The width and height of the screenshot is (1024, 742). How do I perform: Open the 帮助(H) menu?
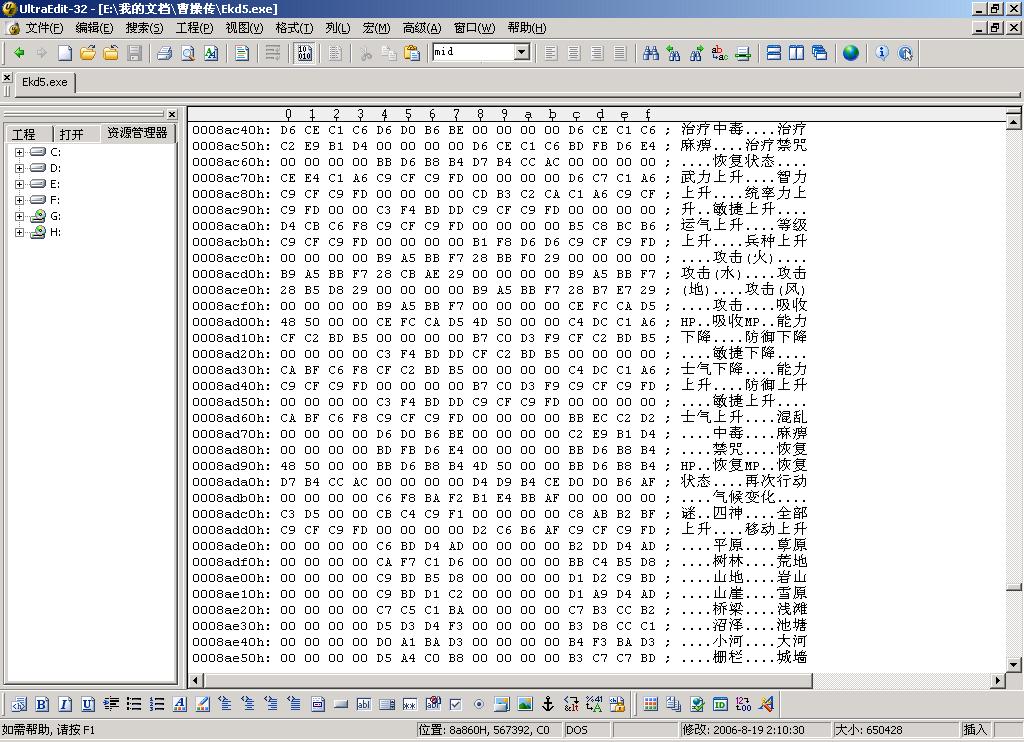[x=526, y=28]
